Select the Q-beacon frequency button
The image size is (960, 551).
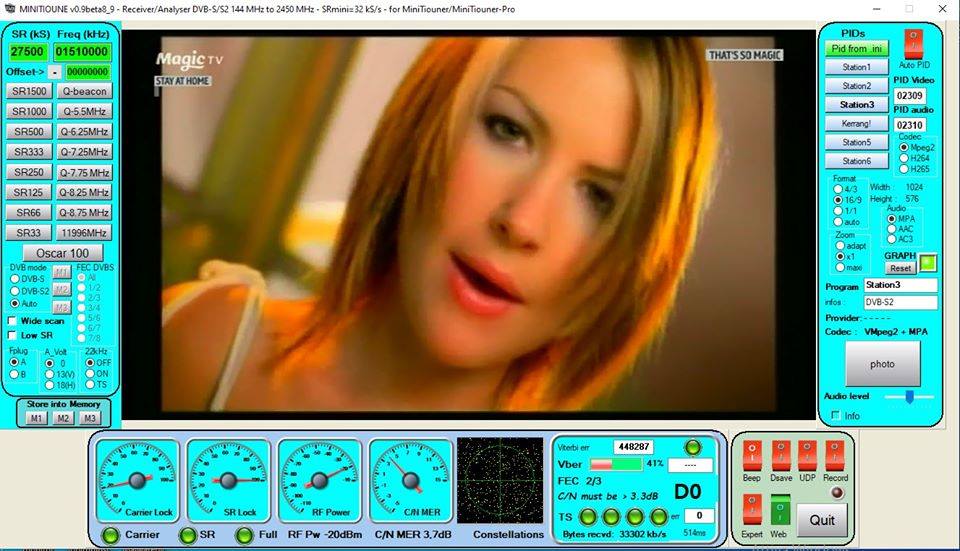pos(84,91)
